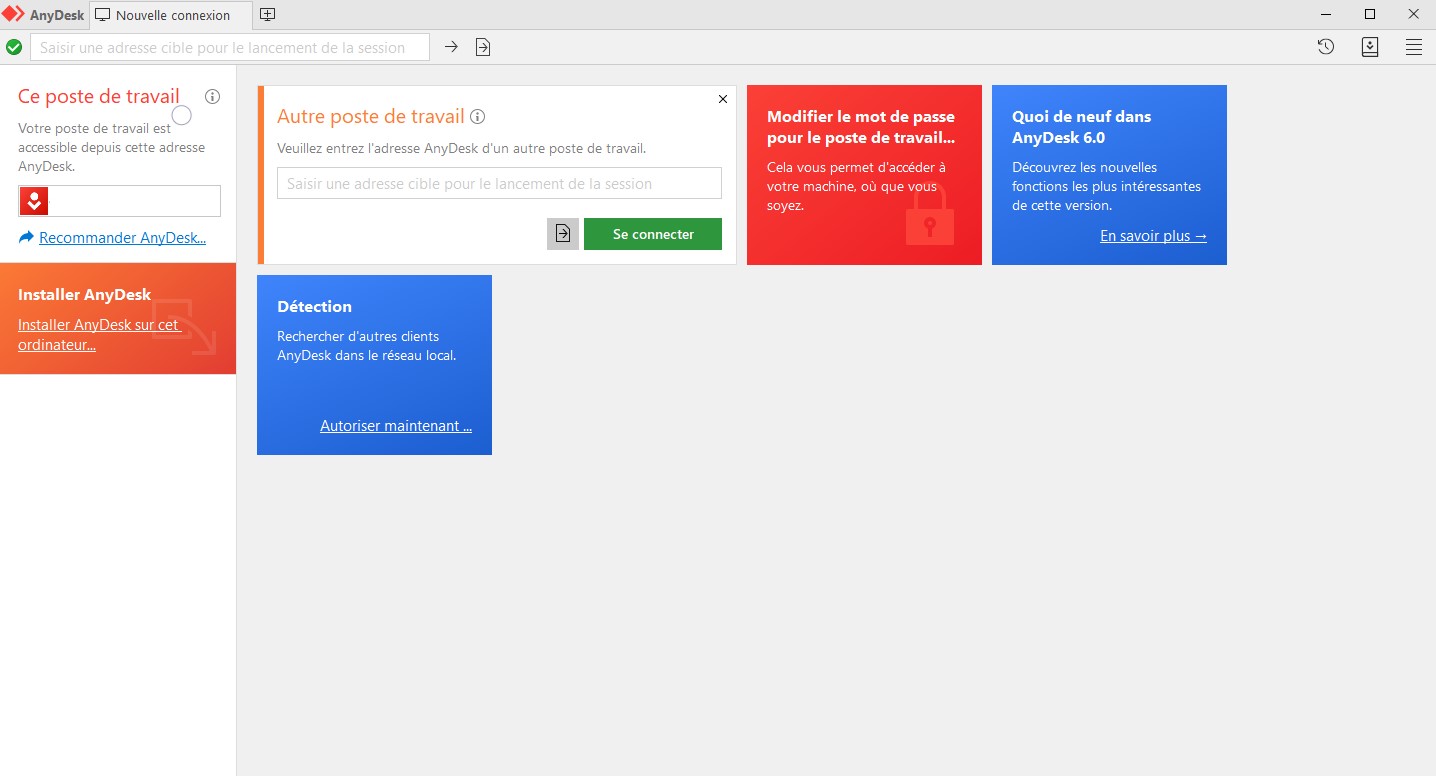
Task: Open session history clock icon
Action: [1326, 47]
